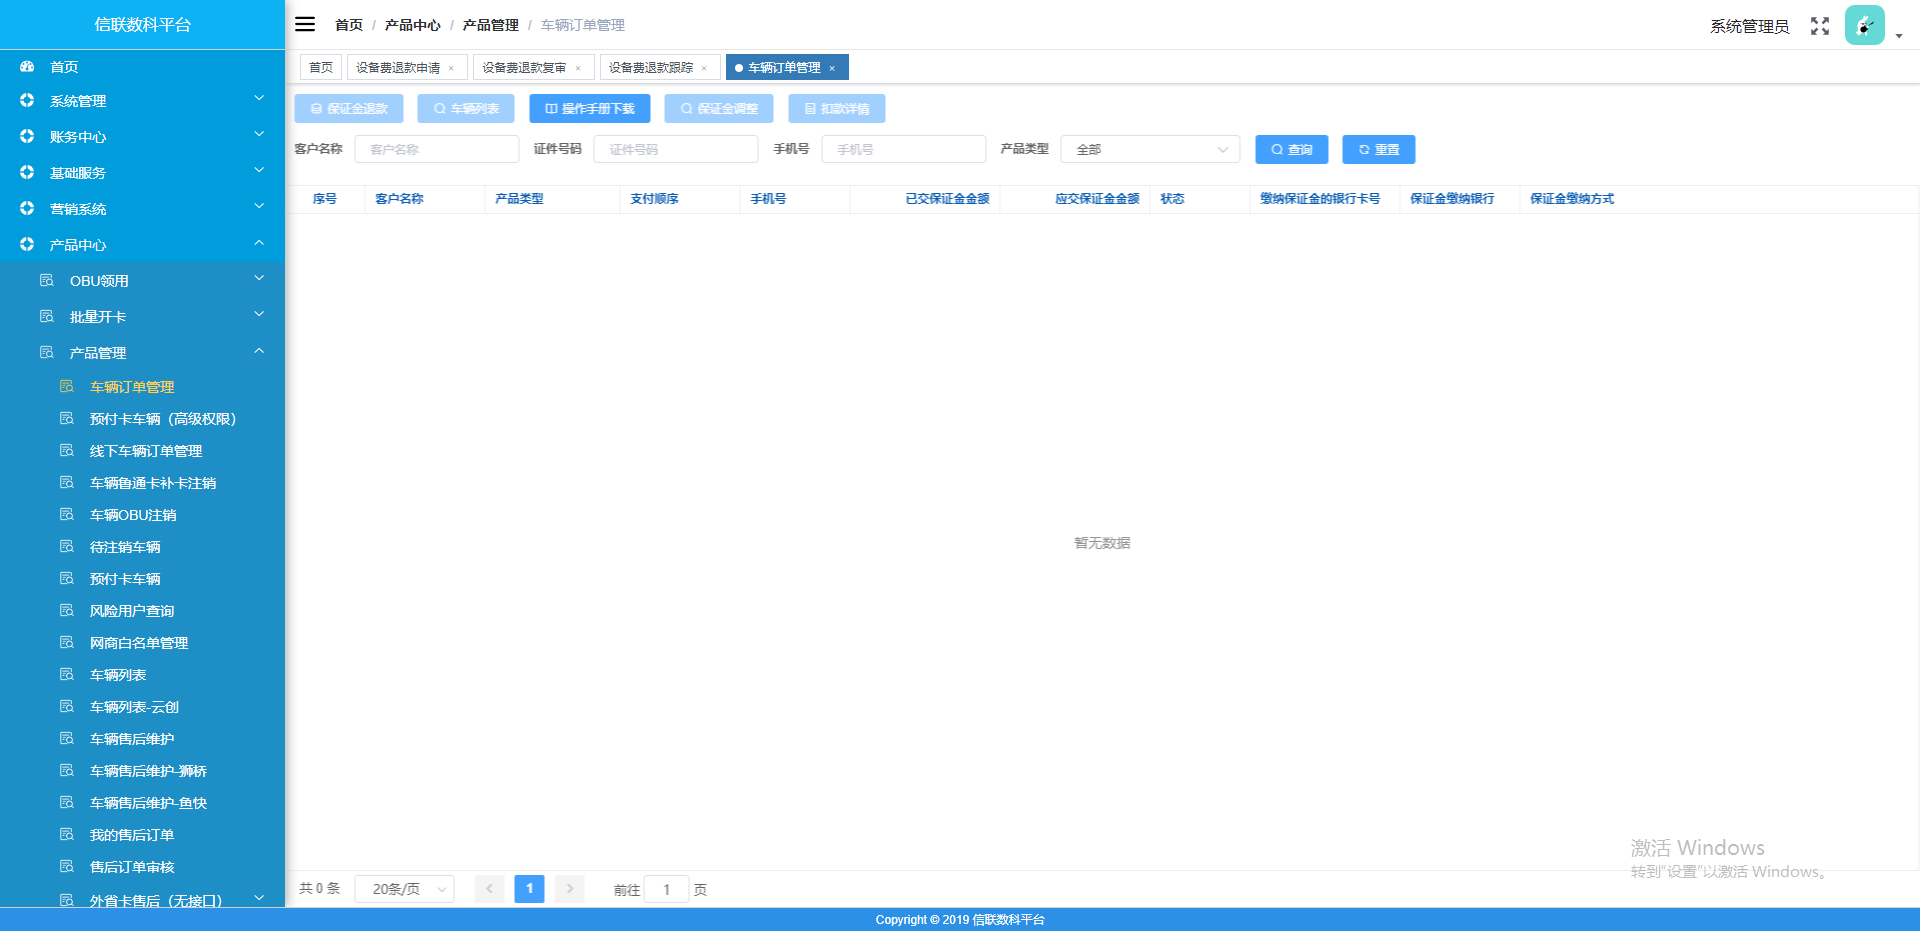Click the 基础服务 sidebar icon
1920x931 pixels.
[x=27, y=172]
